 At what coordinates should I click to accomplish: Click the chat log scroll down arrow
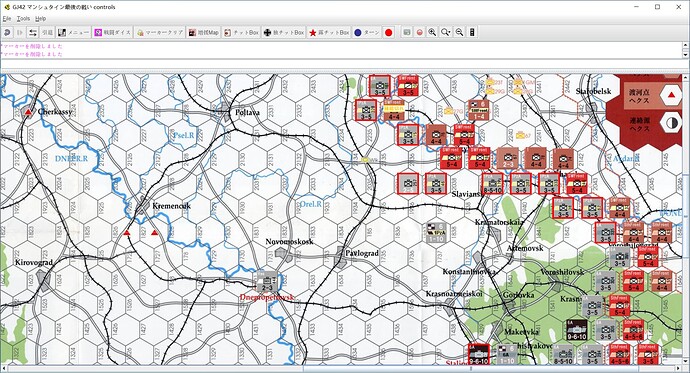686,55
